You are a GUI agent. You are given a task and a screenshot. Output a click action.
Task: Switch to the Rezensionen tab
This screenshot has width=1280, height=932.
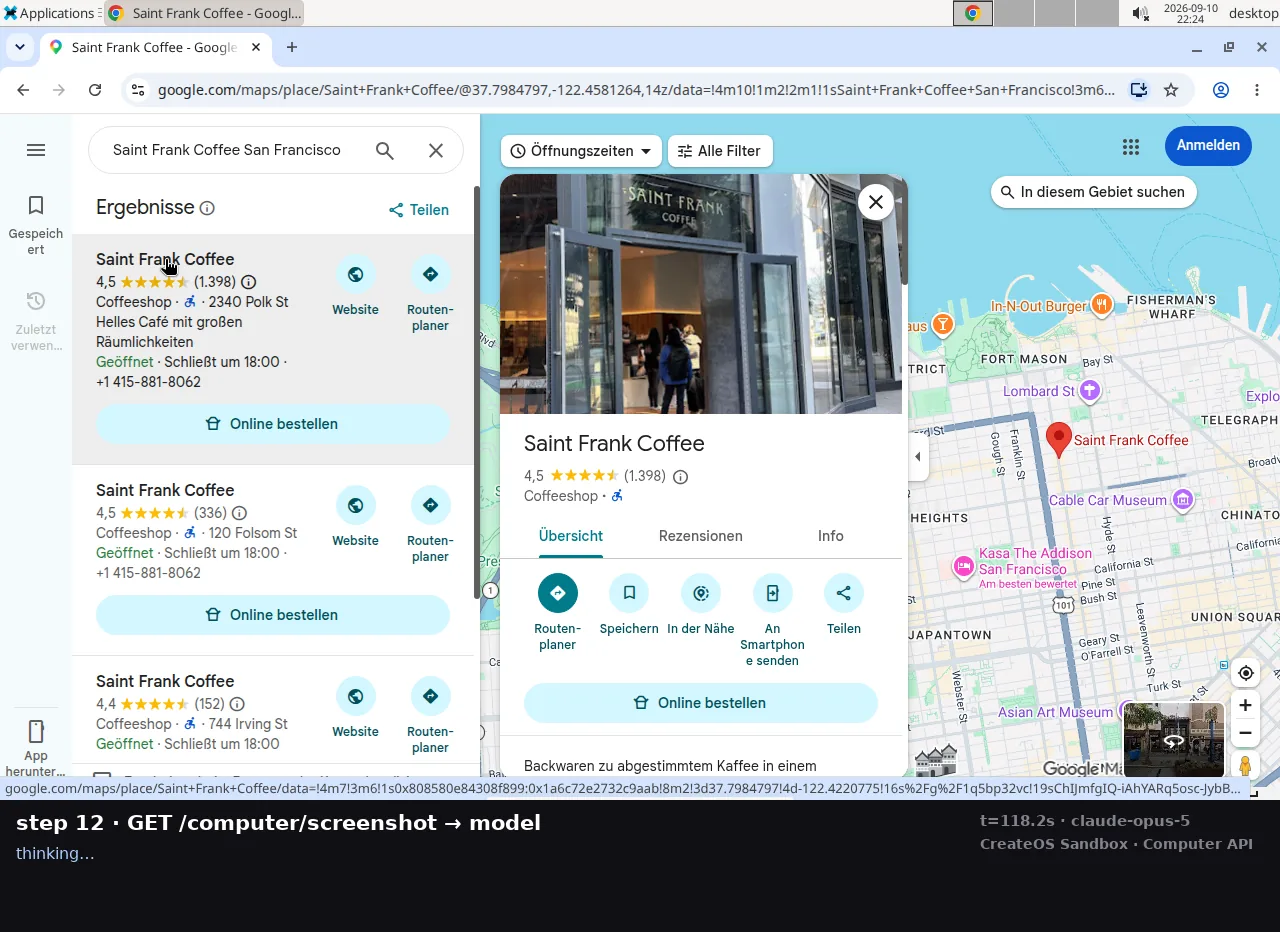click(700, 536)
